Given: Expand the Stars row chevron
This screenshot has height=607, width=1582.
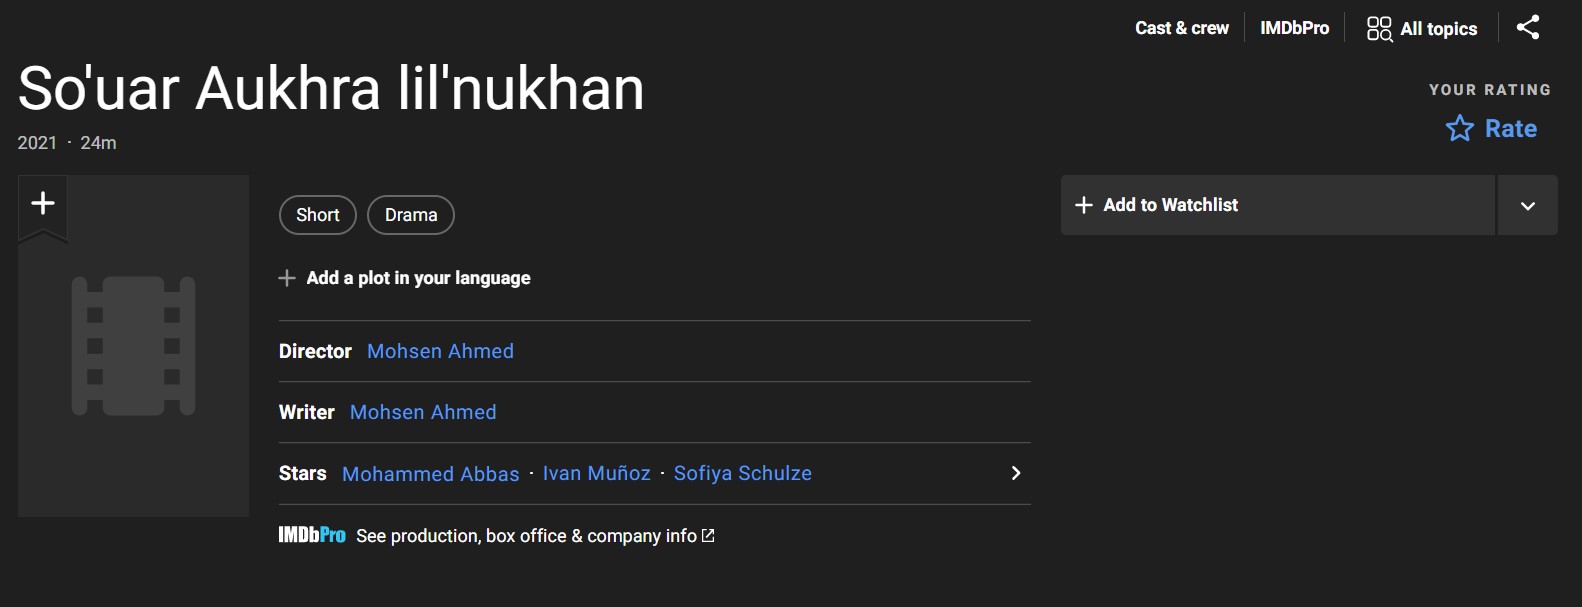Looking at the screenshot, I should pyautogui.click(x=1015, y=473).
